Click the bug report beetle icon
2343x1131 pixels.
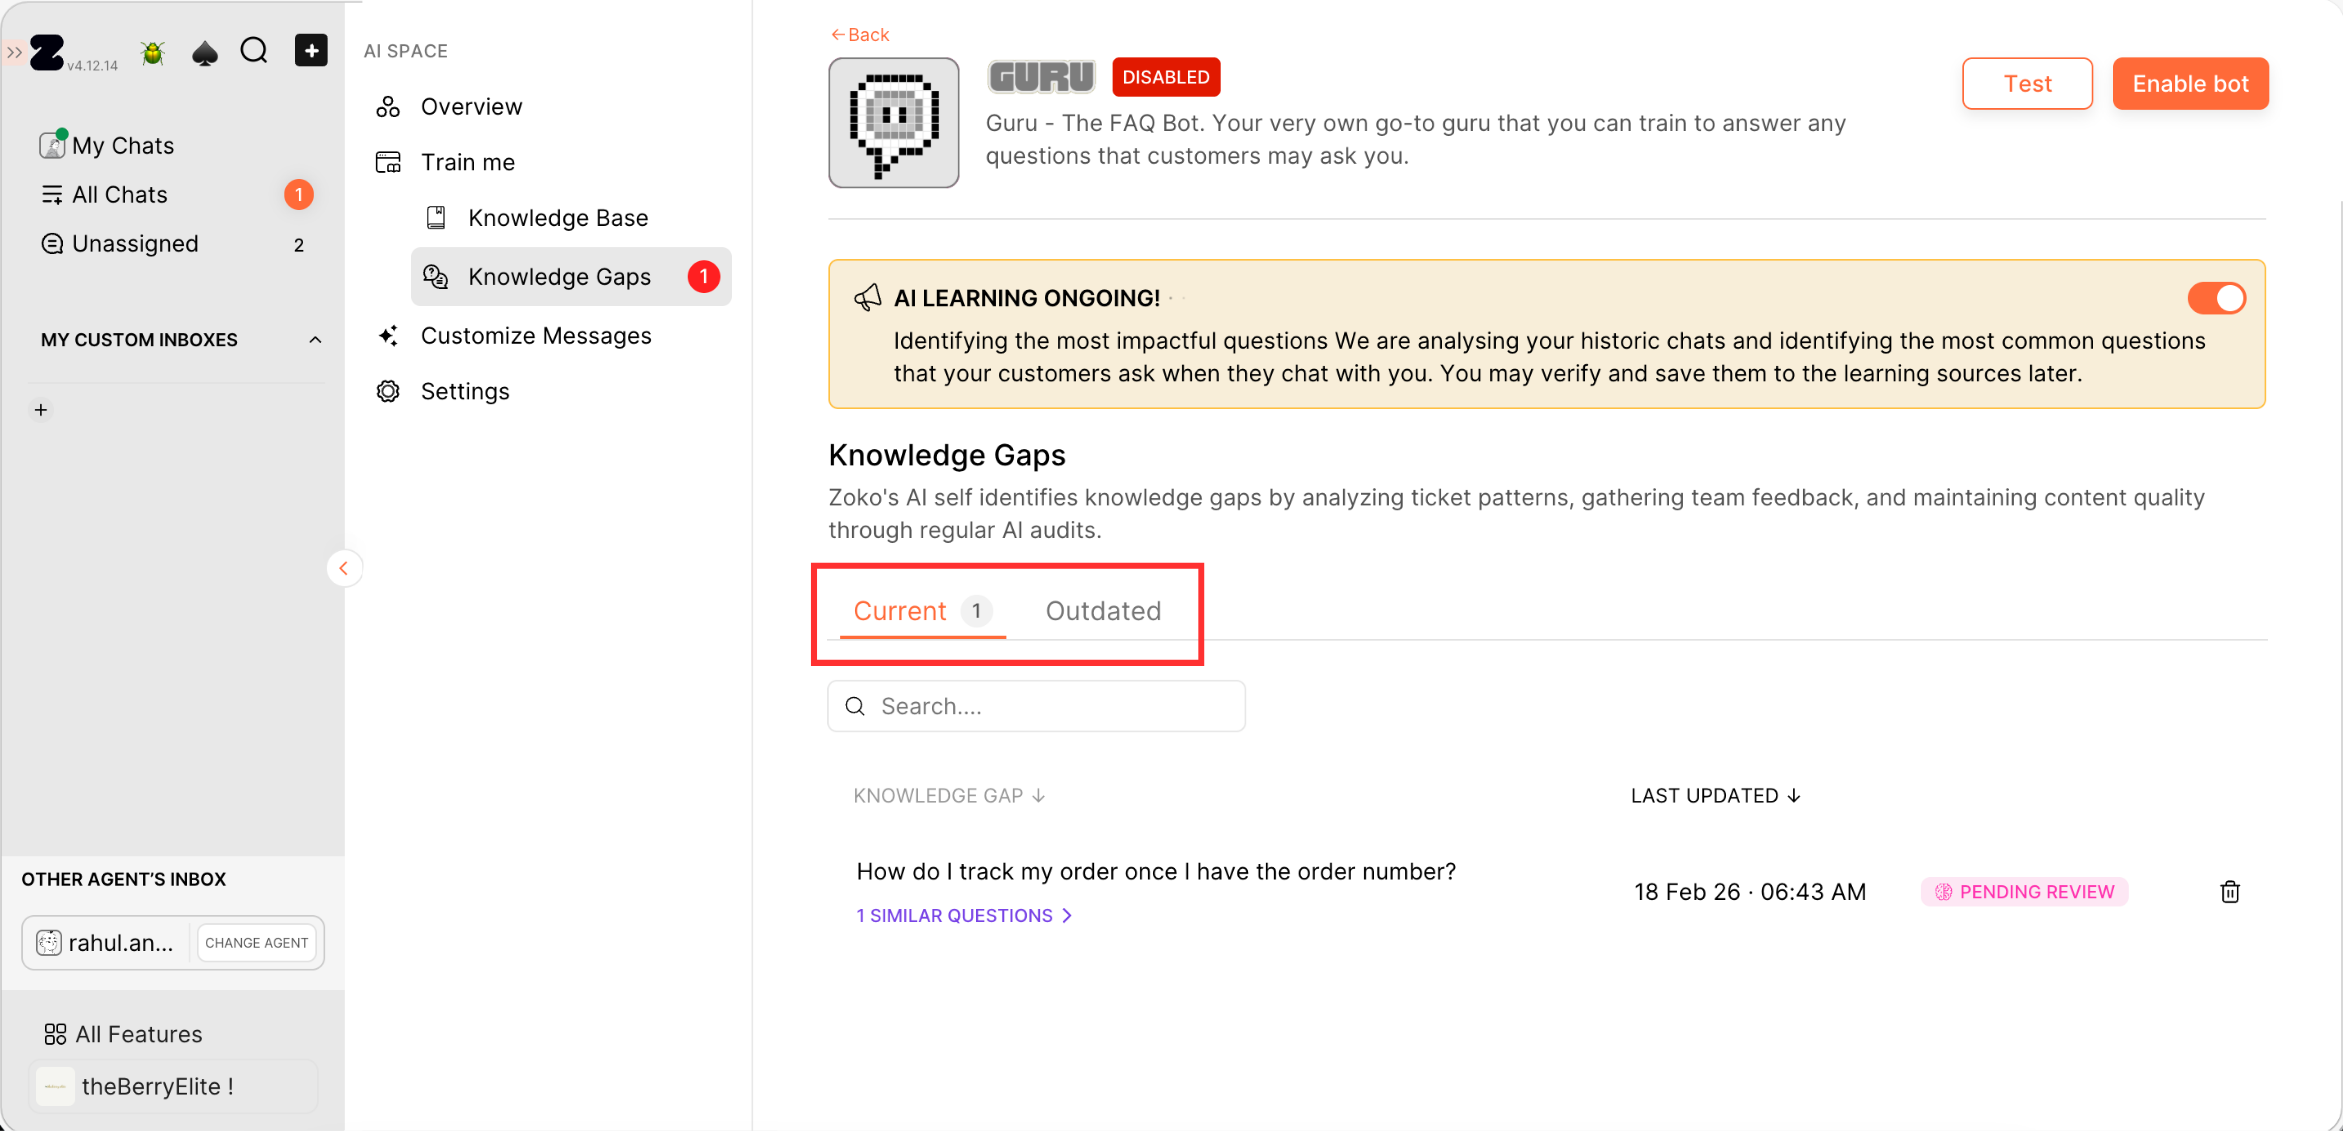(x=153, y=52)
